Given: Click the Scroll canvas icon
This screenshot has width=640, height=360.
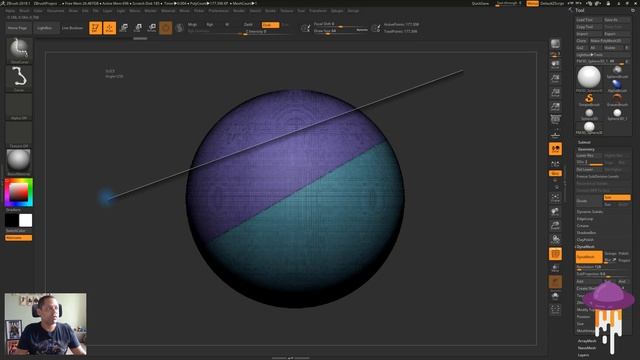Looking at the screenshot, I should [555, 64].
